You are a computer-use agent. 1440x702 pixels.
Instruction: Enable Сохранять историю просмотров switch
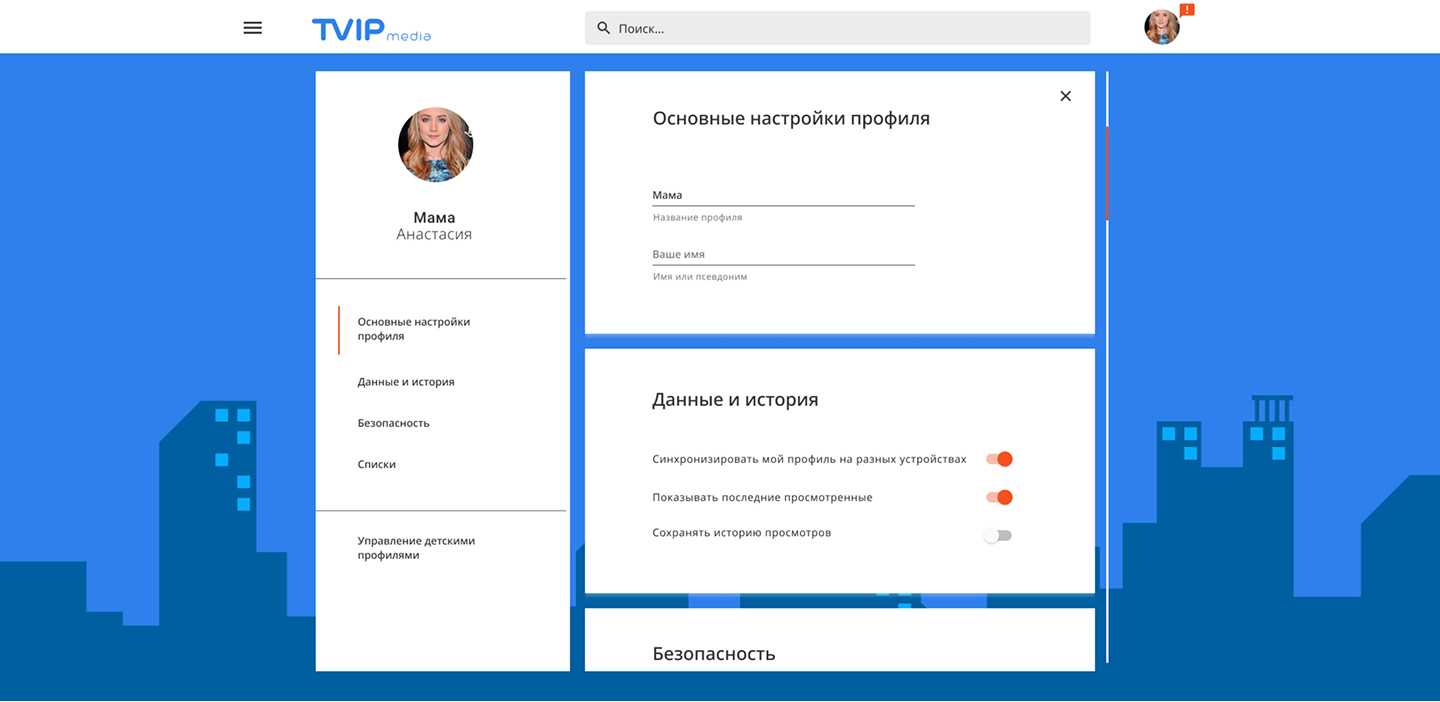pos(998,535)
